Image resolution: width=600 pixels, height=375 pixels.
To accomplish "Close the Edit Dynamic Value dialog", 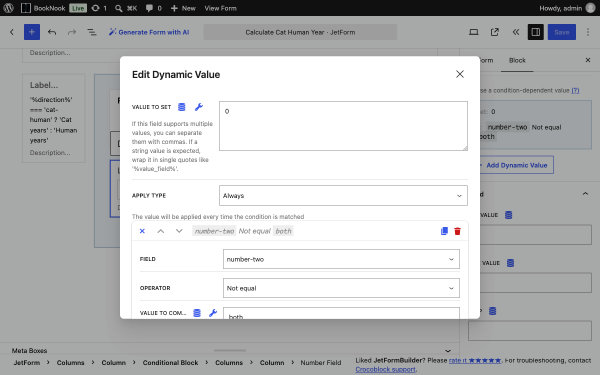I will click(460, 74).
